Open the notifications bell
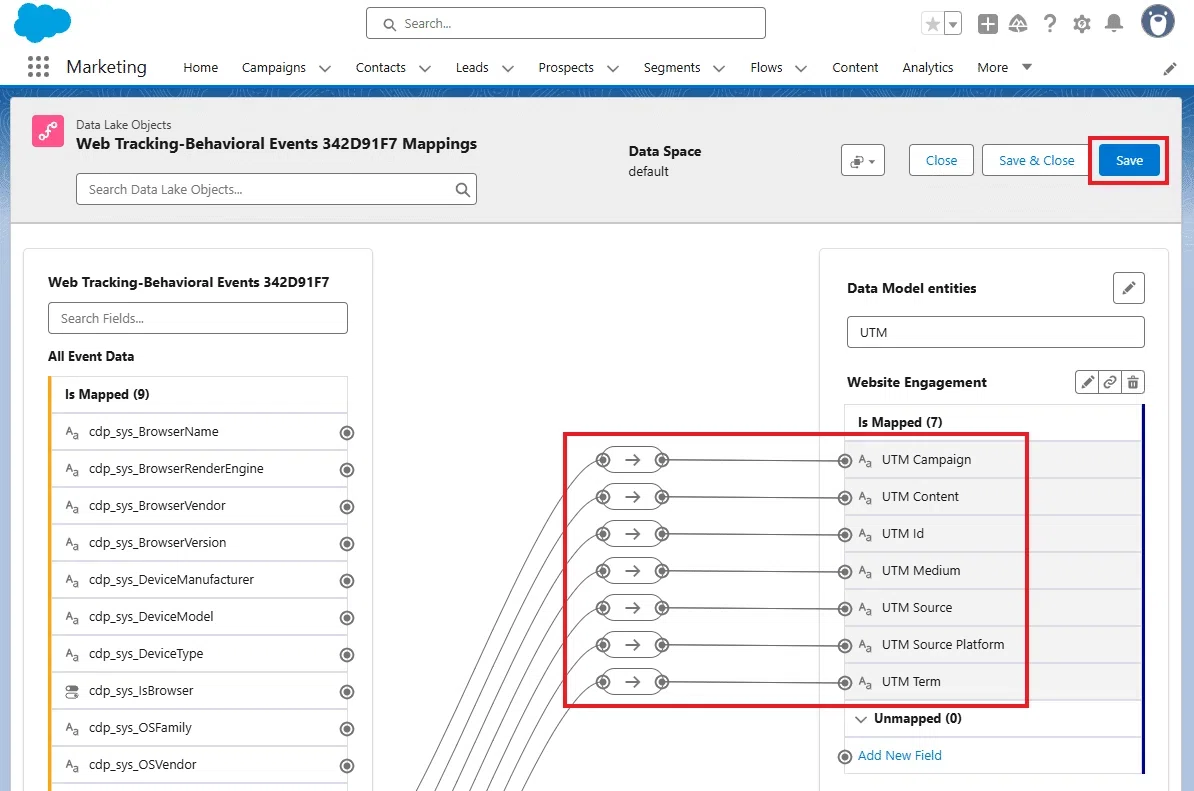The image size is (1194, 791). 1114,24
